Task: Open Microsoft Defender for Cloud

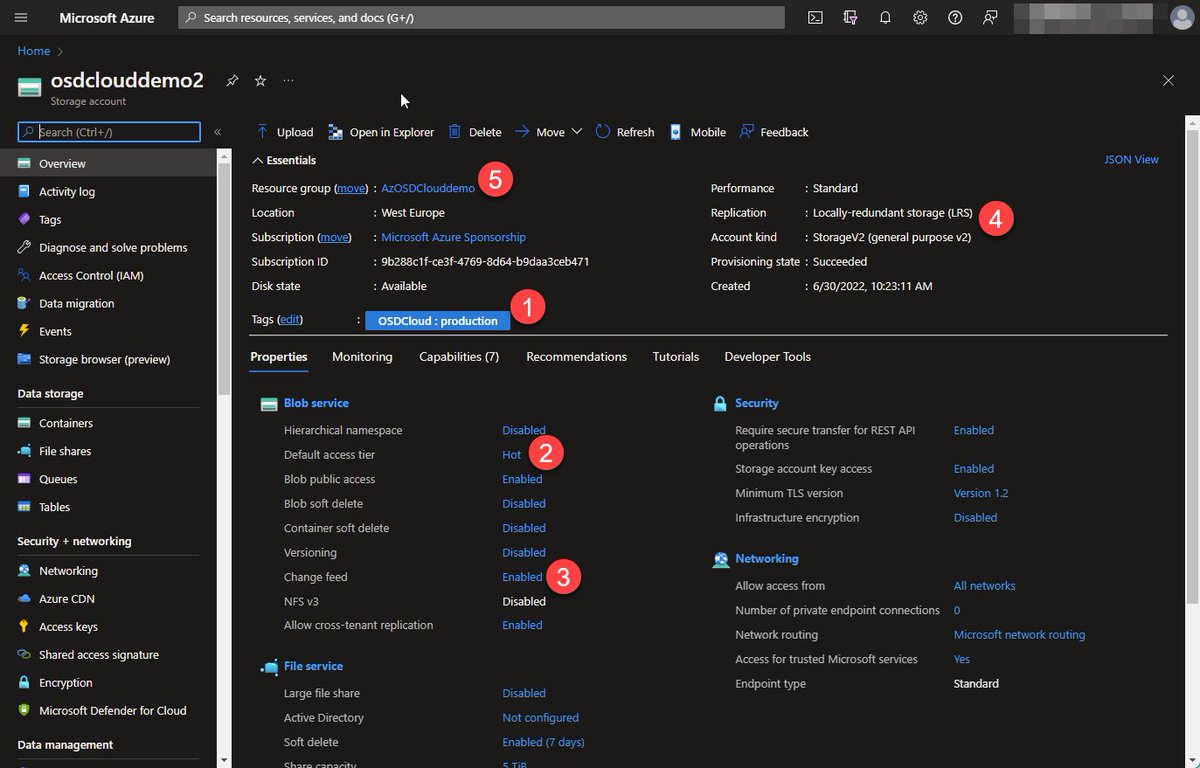Action: [x=113, y=711]
